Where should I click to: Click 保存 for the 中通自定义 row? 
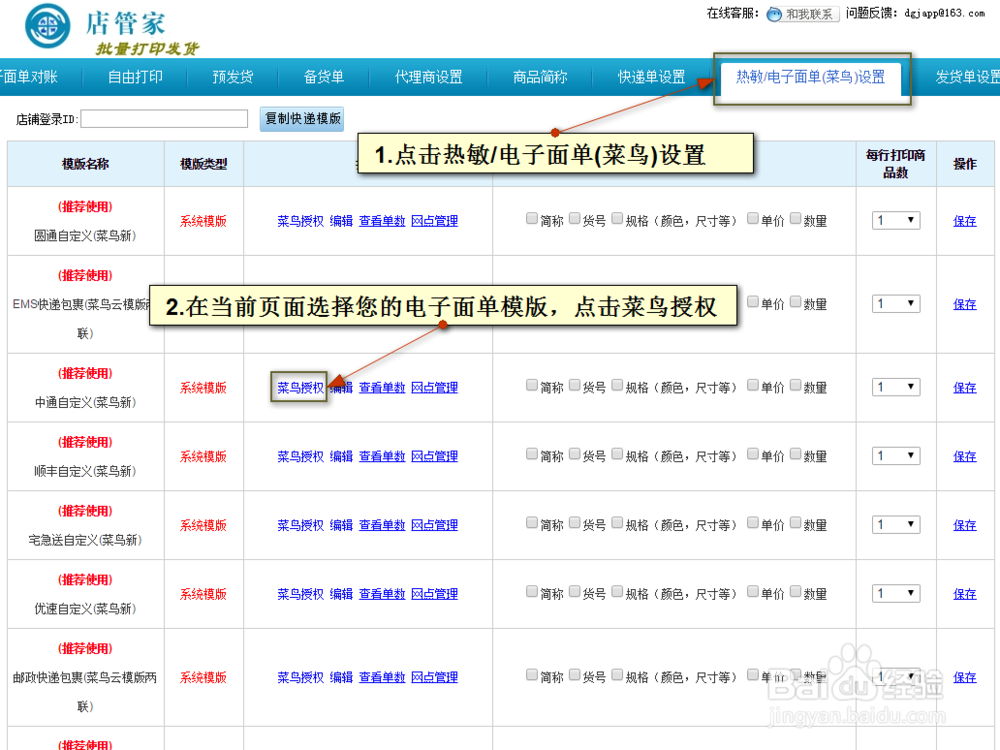click(964, 387)
